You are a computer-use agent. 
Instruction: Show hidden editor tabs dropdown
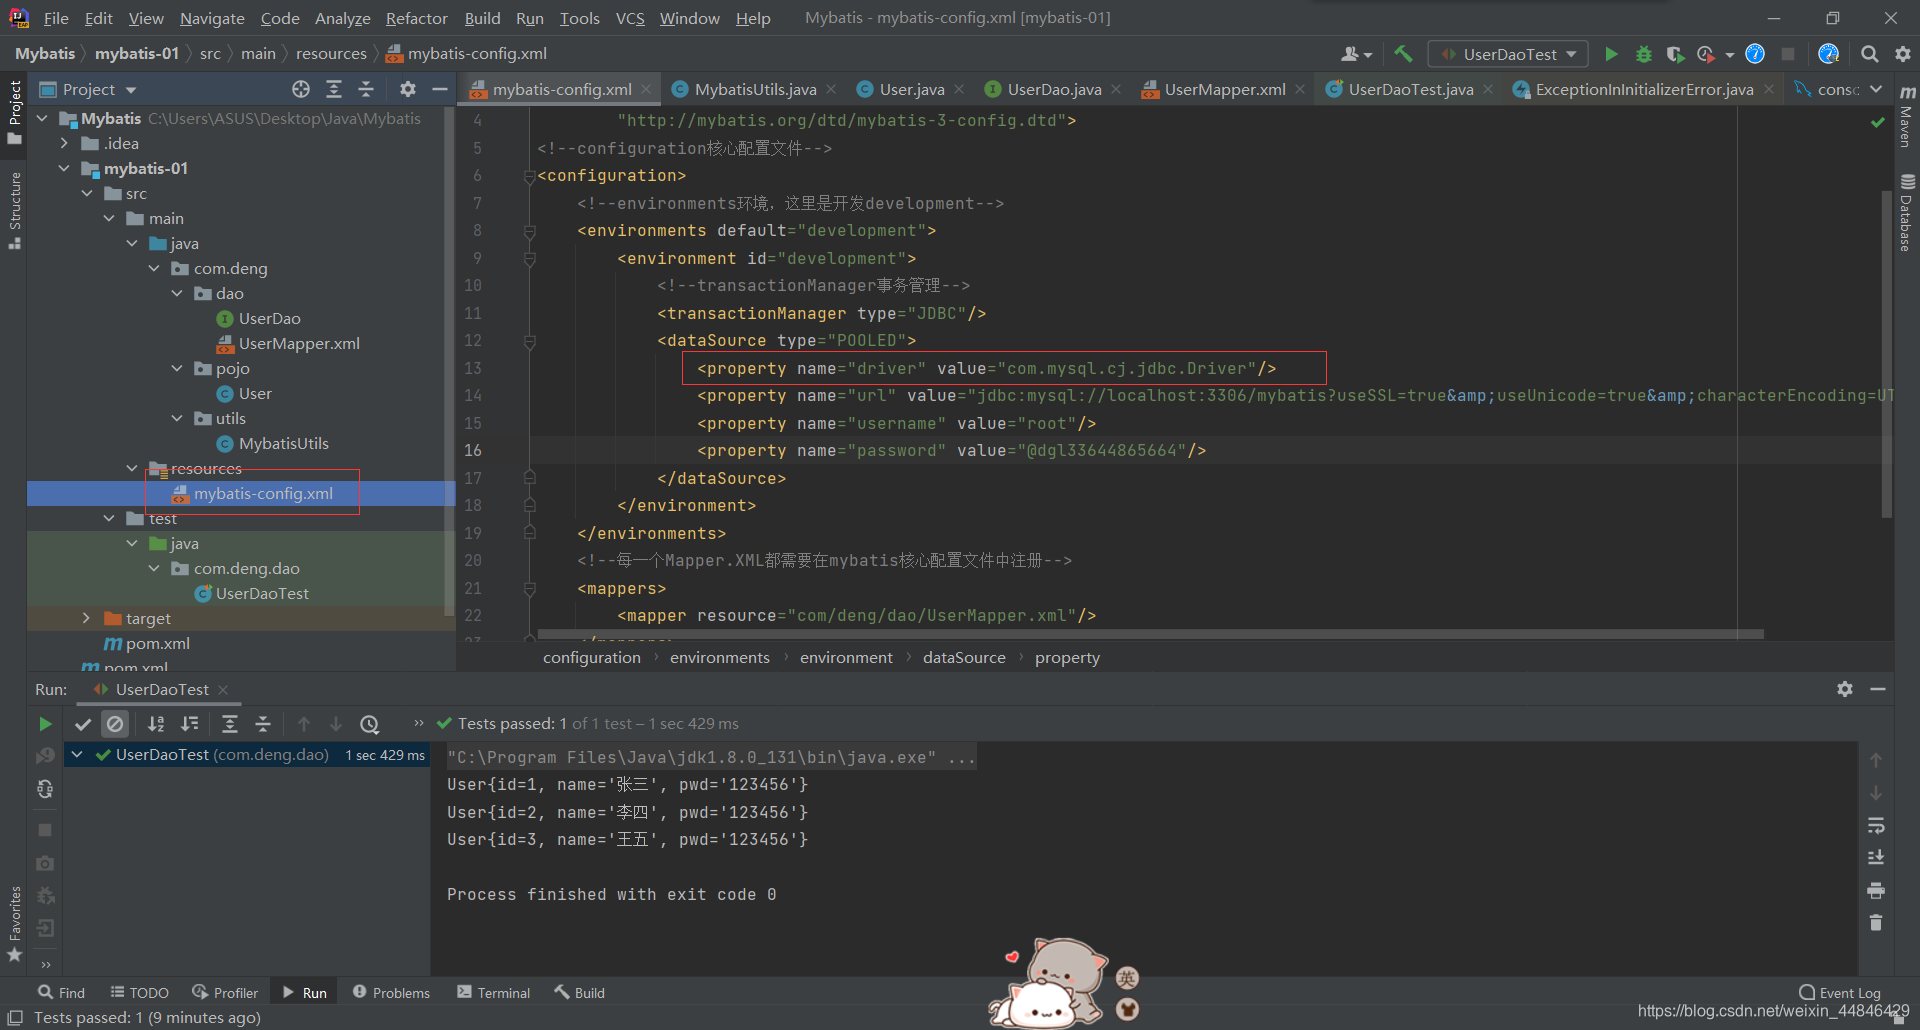tap(1876, 89)
